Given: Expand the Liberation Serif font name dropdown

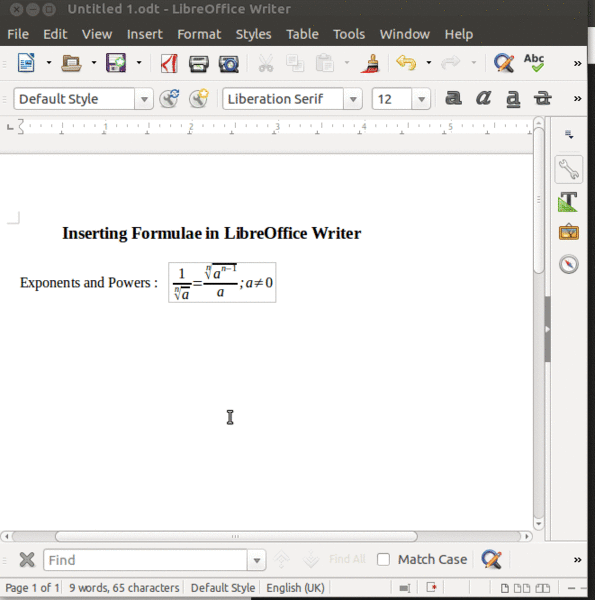Looking at the screenshot, I should click(353, 99).
